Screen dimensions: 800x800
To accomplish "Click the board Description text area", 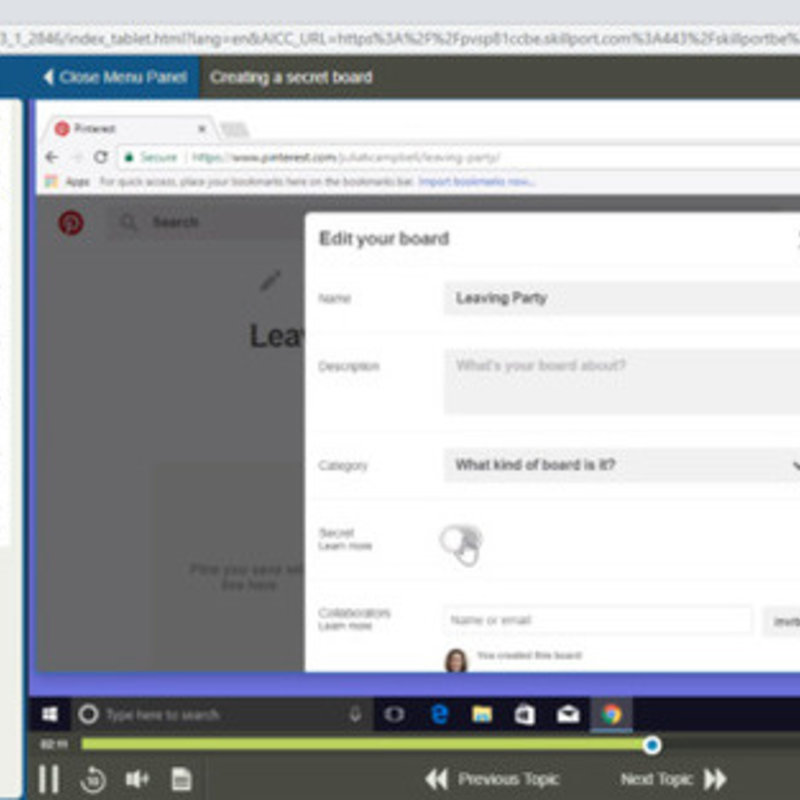I will 620,381.
